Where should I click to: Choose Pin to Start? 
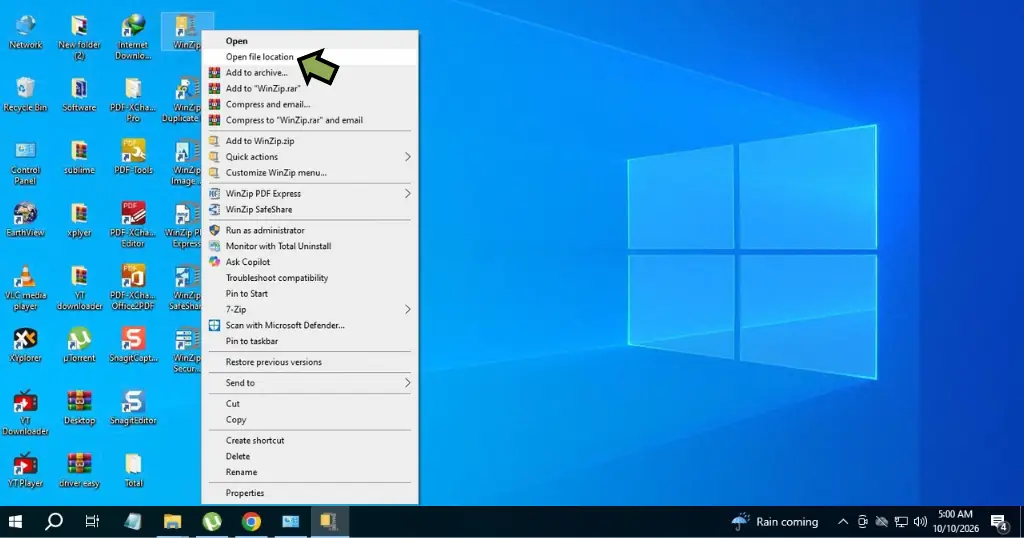(x=310, y=294)
